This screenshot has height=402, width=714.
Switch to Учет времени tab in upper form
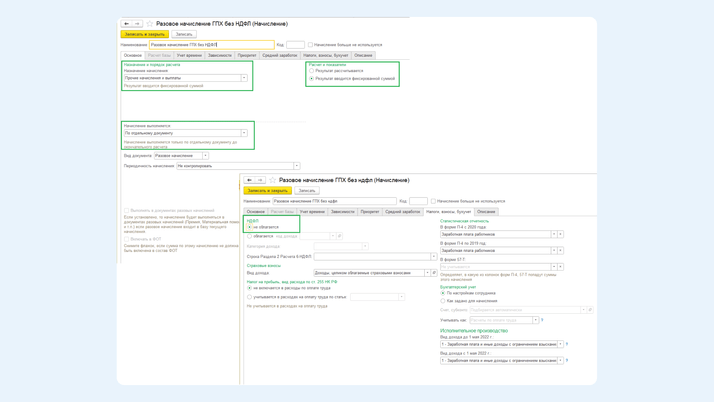click(x=189, y=56)
